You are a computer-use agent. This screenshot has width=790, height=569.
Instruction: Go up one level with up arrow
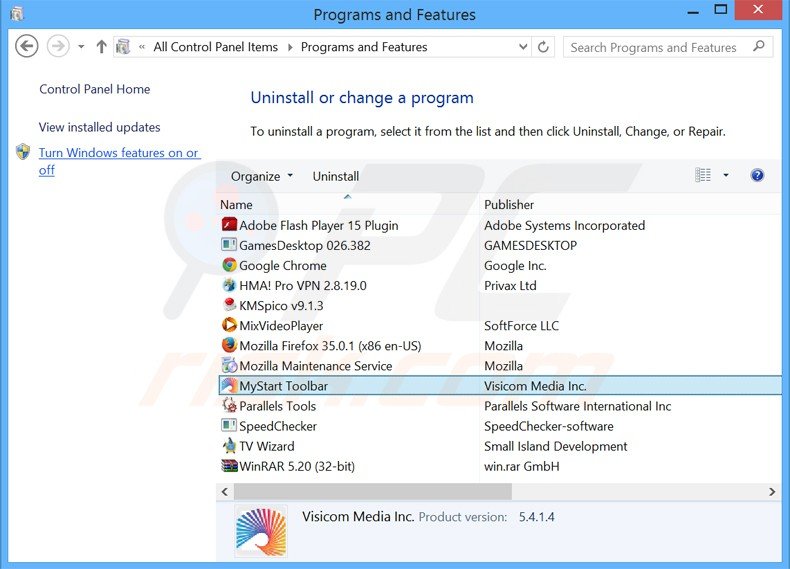pos(101,47)
